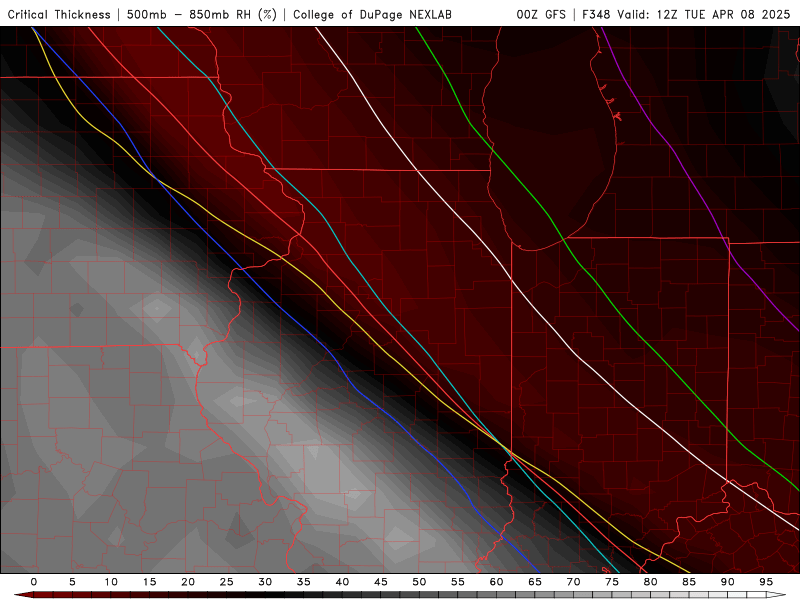Click the '45' value on the color scale
This screenshot has height=600, width=800.
tap(381, 582)
